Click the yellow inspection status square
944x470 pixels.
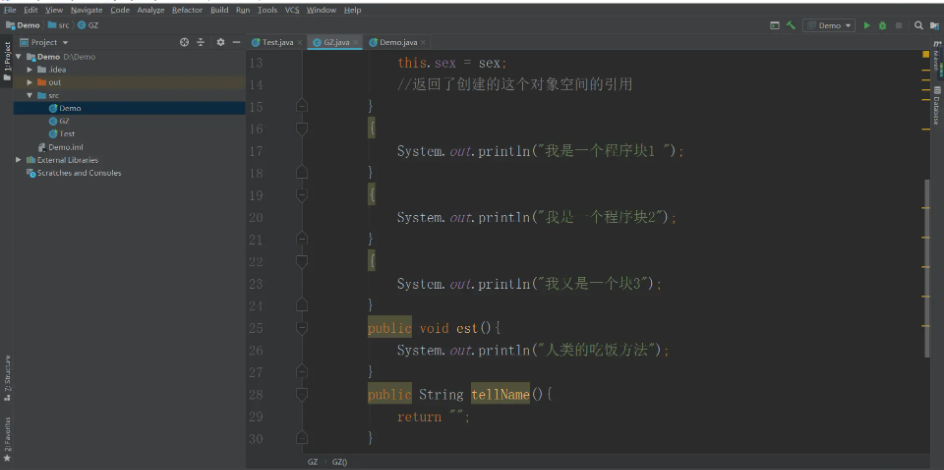tap(926, 54)
